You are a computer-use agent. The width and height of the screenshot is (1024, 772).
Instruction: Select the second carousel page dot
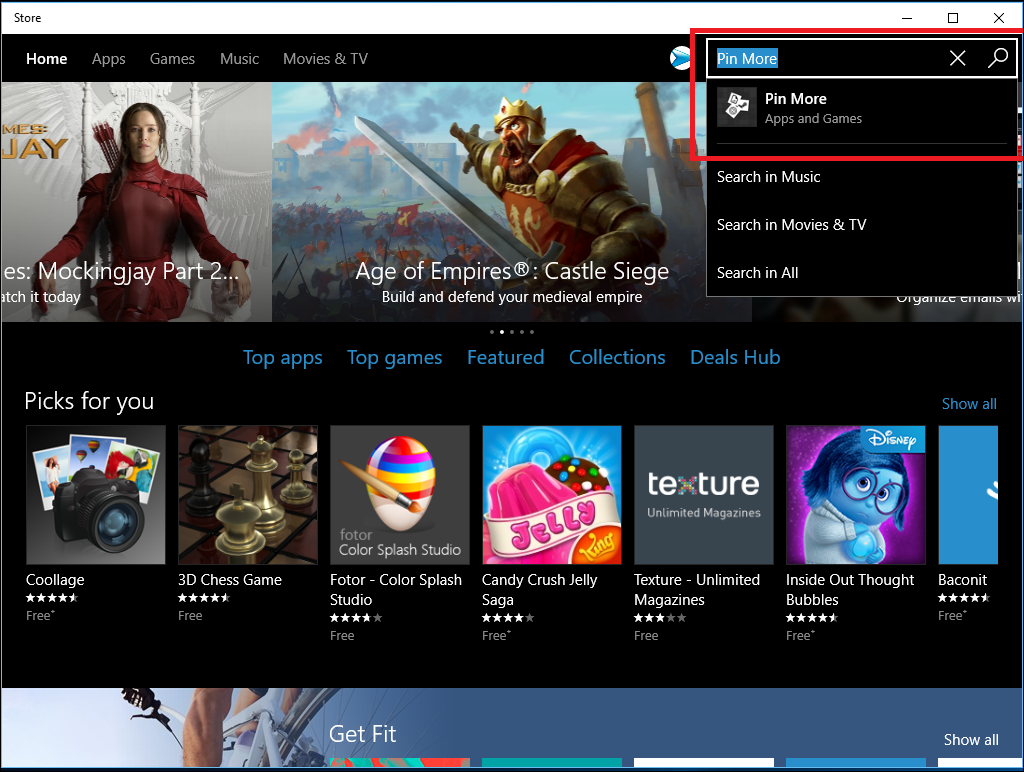pyautogui.click(x=502, y=332)
